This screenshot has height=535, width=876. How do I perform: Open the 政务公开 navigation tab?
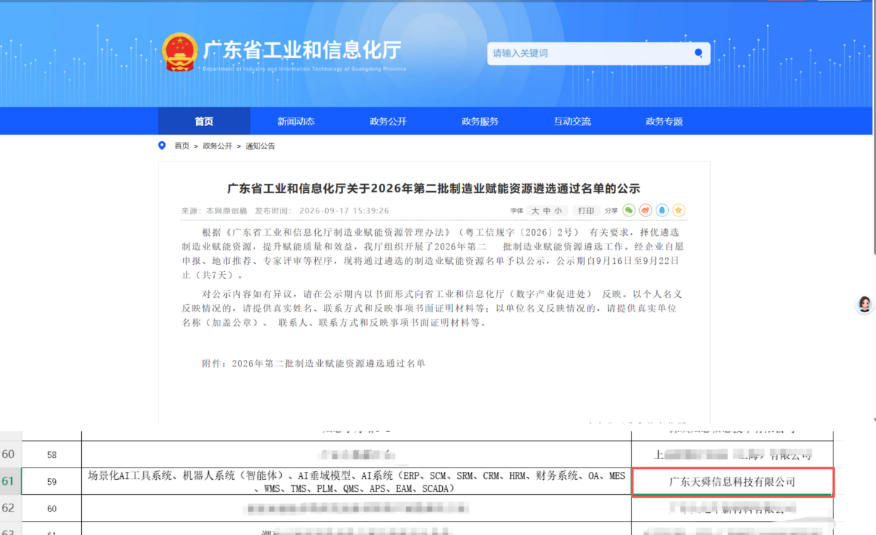[x=388, y=121]
